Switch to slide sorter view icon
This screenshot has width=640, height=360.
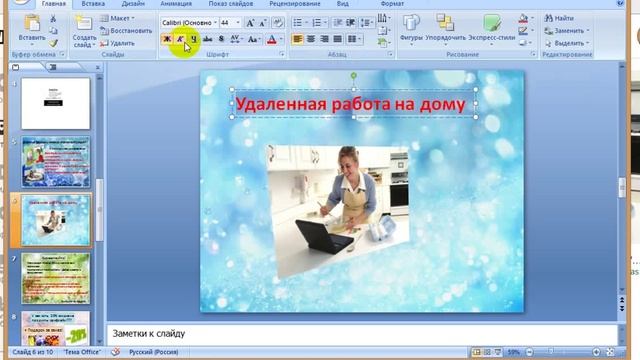coord(487,352)
